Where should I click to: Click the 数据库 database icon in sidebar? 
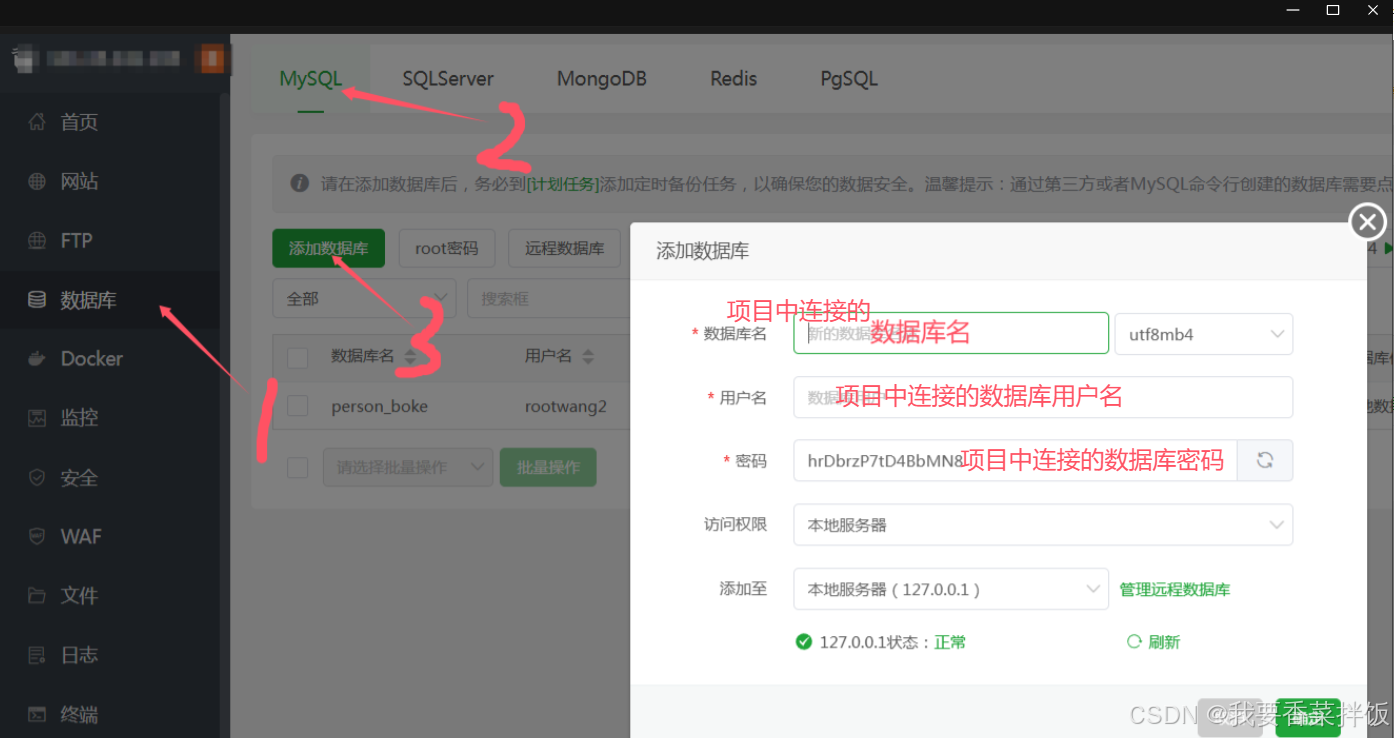(x=37, y=300)
